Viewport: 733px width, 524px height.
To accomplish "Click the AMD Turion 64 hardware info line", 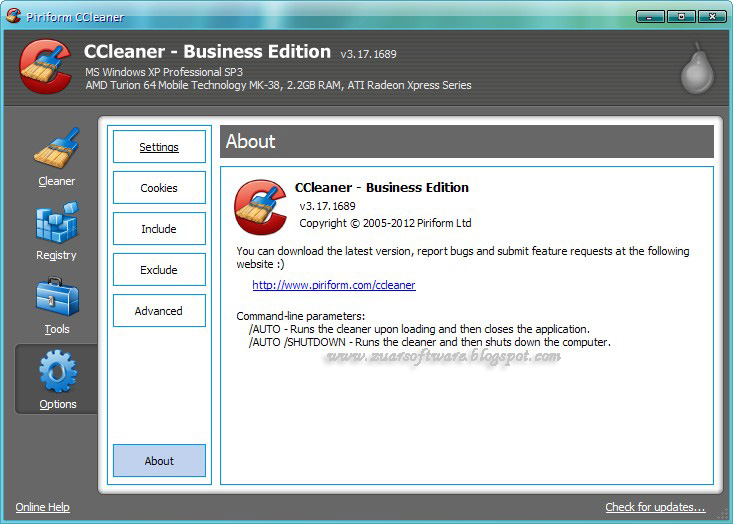I will [278, 86].
